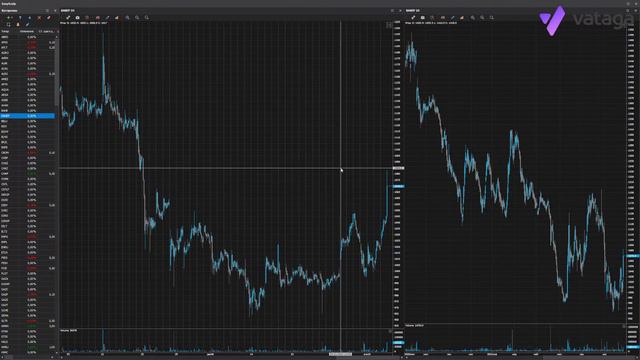This screenshot has width=640, height=360.
Task: Click the blue magnifier icon in the left chart toolbar
Action: click(x=127, y=18)
